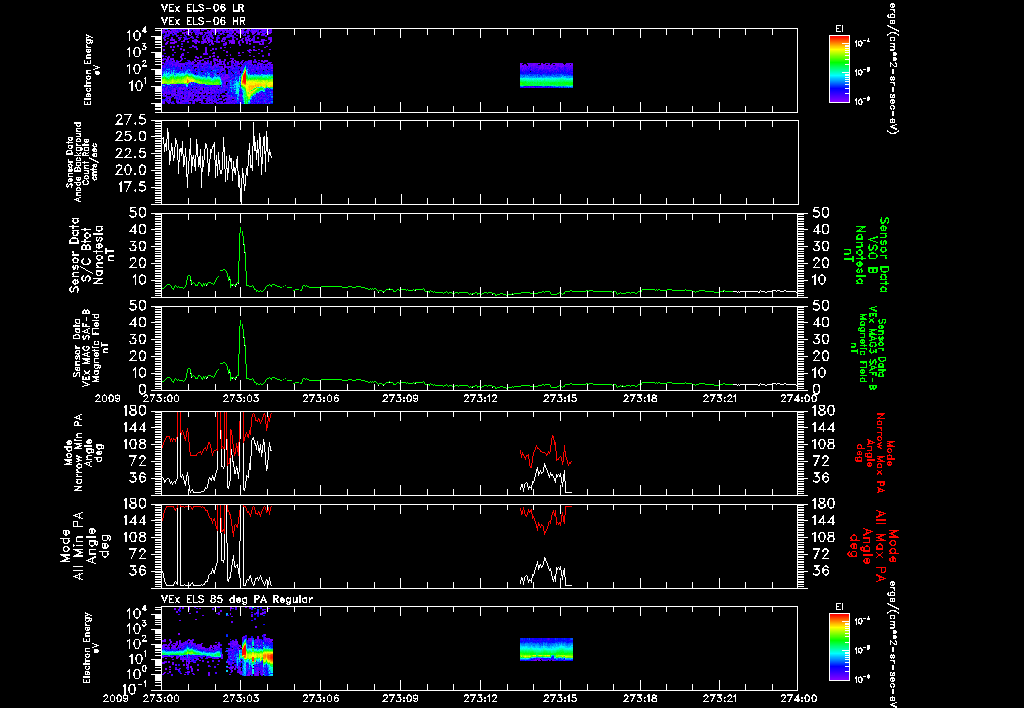Viewport: 1024px width, 708px height.
Task: Click the small bottom spectrogram patch near 273:15
Action: 546,649
